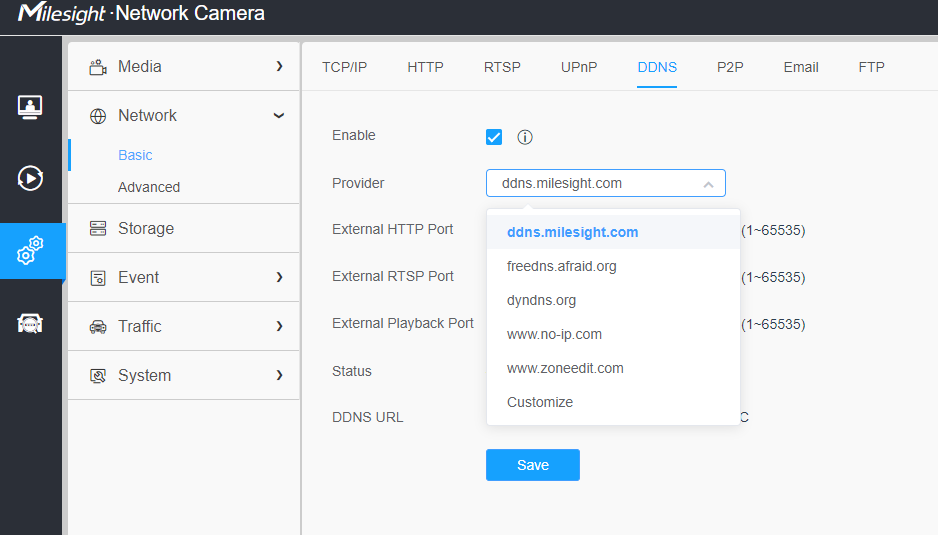Open the Playback sidebar icon
938x535 pixels.
(x=30, y=178)
